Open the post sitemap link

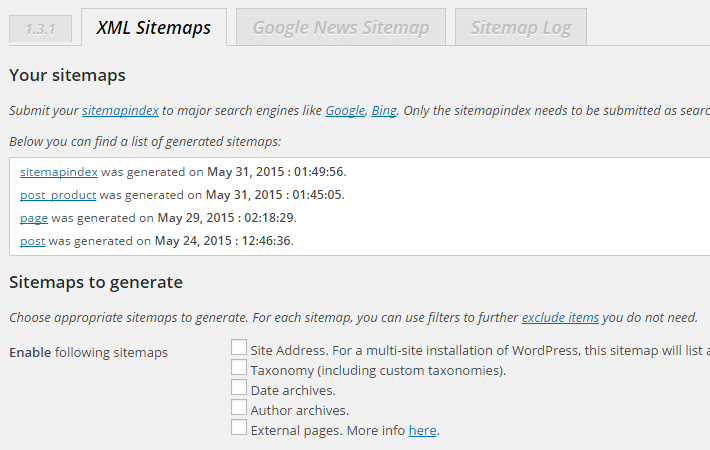pos(33,241)
